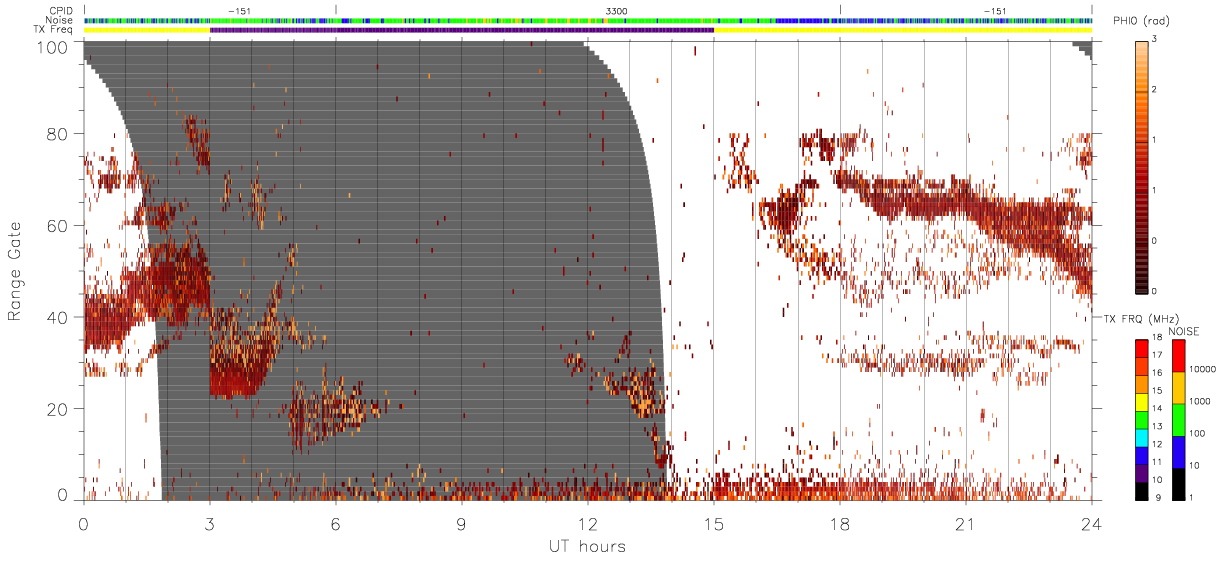Pick the red 17–18 MHz swatch in TX FRQ legend
Screen dimensions: 1228x567
click(x=1143, y=347)
